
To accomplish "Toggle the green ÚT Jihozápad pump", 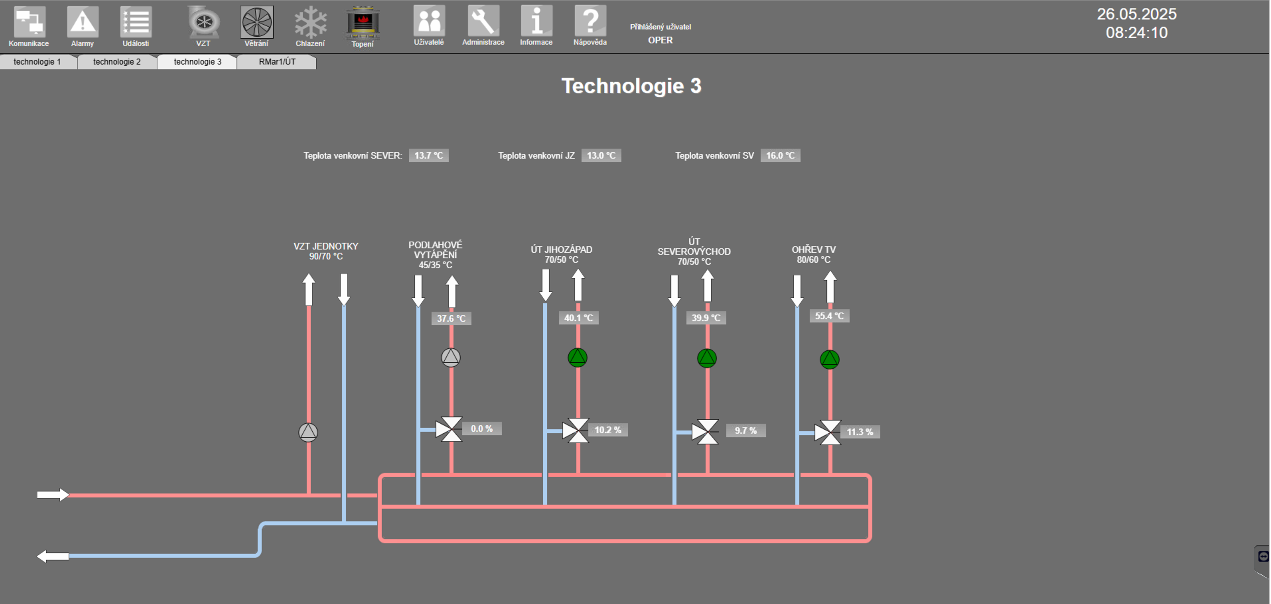I will pos(578,357).
